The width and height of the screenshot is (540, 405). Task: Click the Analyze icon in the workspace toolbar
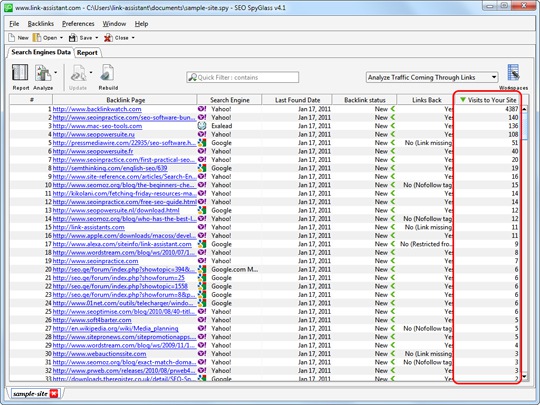pos(42,73)
